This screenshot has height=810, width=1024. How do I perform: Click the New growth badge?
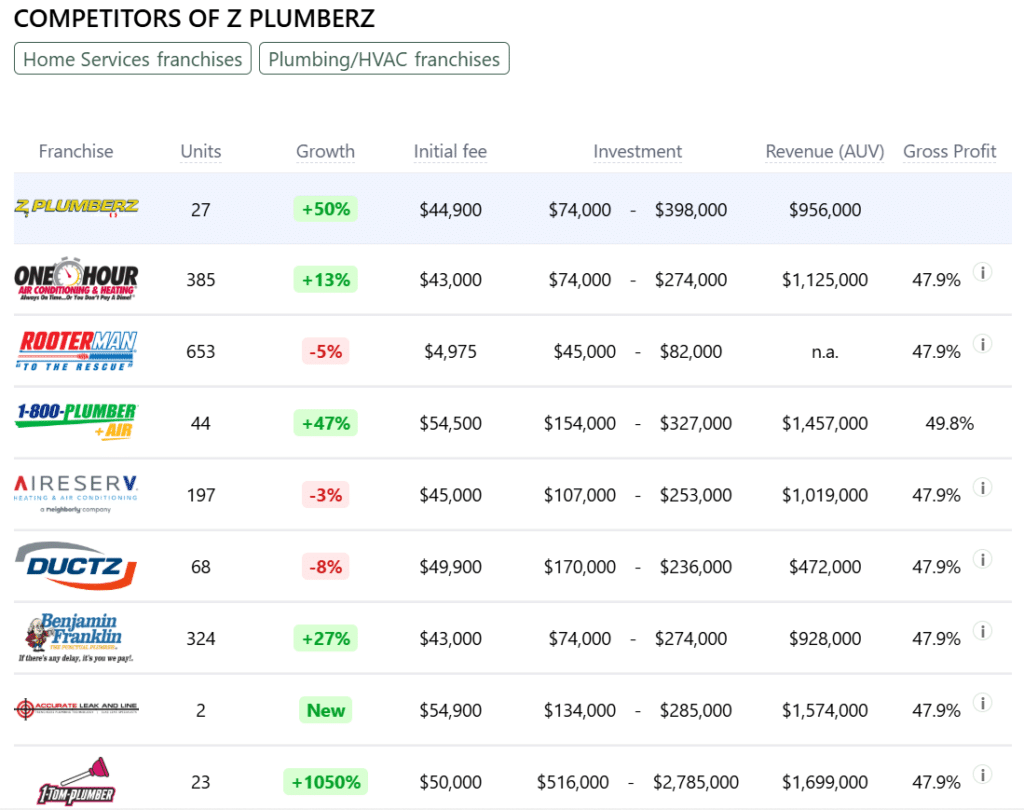(325, 710)
